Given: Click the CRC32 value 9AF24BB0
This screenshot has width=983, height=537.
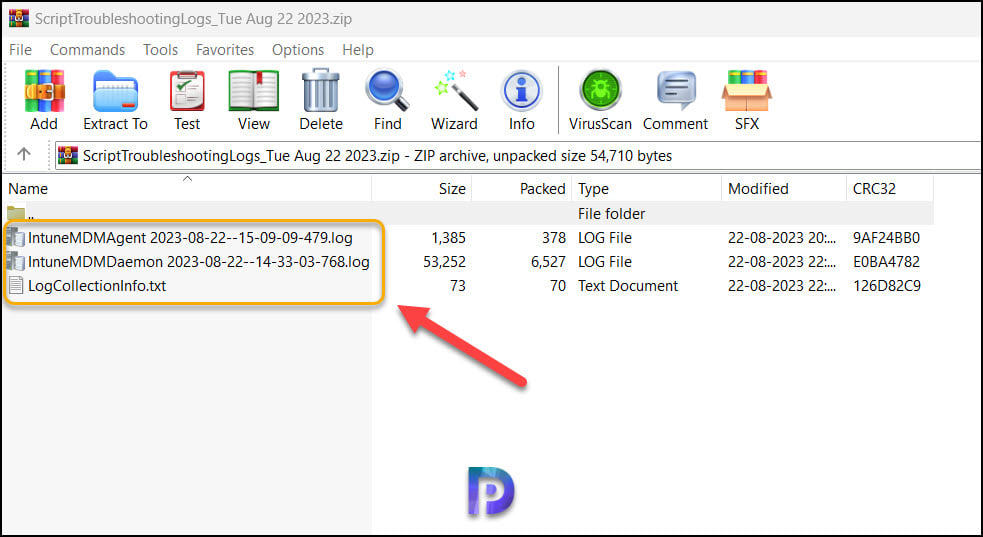Looking at the screenshot, I should [886, 238].
